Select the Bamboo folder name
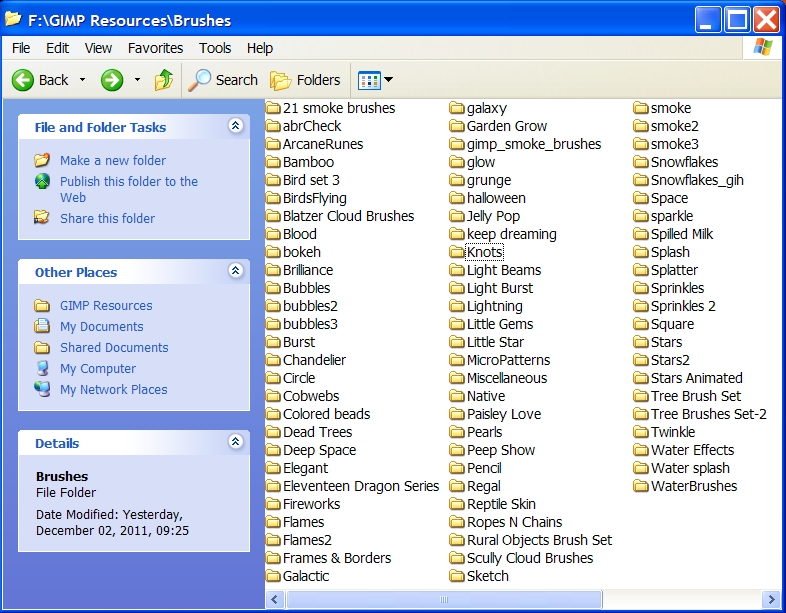This screenshot has height=613, width=786. [308, 162]
